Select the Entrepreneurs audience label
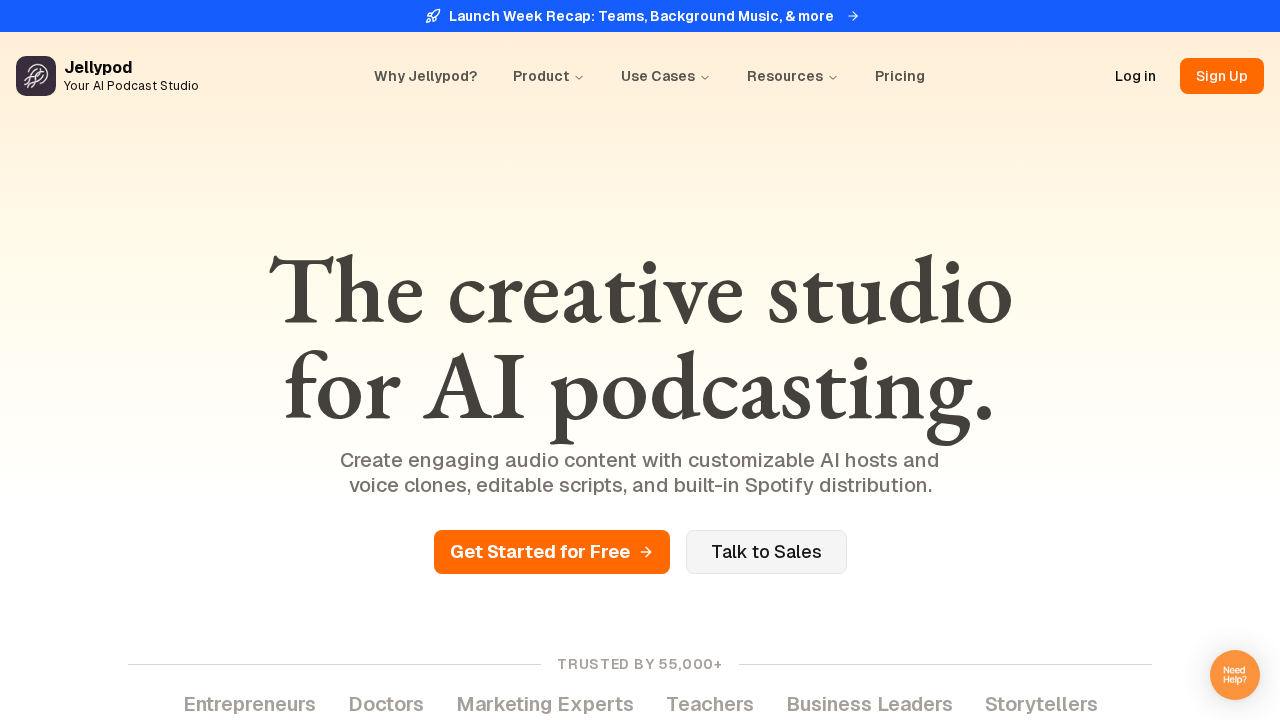The width and height of the screenshot is (1280, 720). point(249,704)
